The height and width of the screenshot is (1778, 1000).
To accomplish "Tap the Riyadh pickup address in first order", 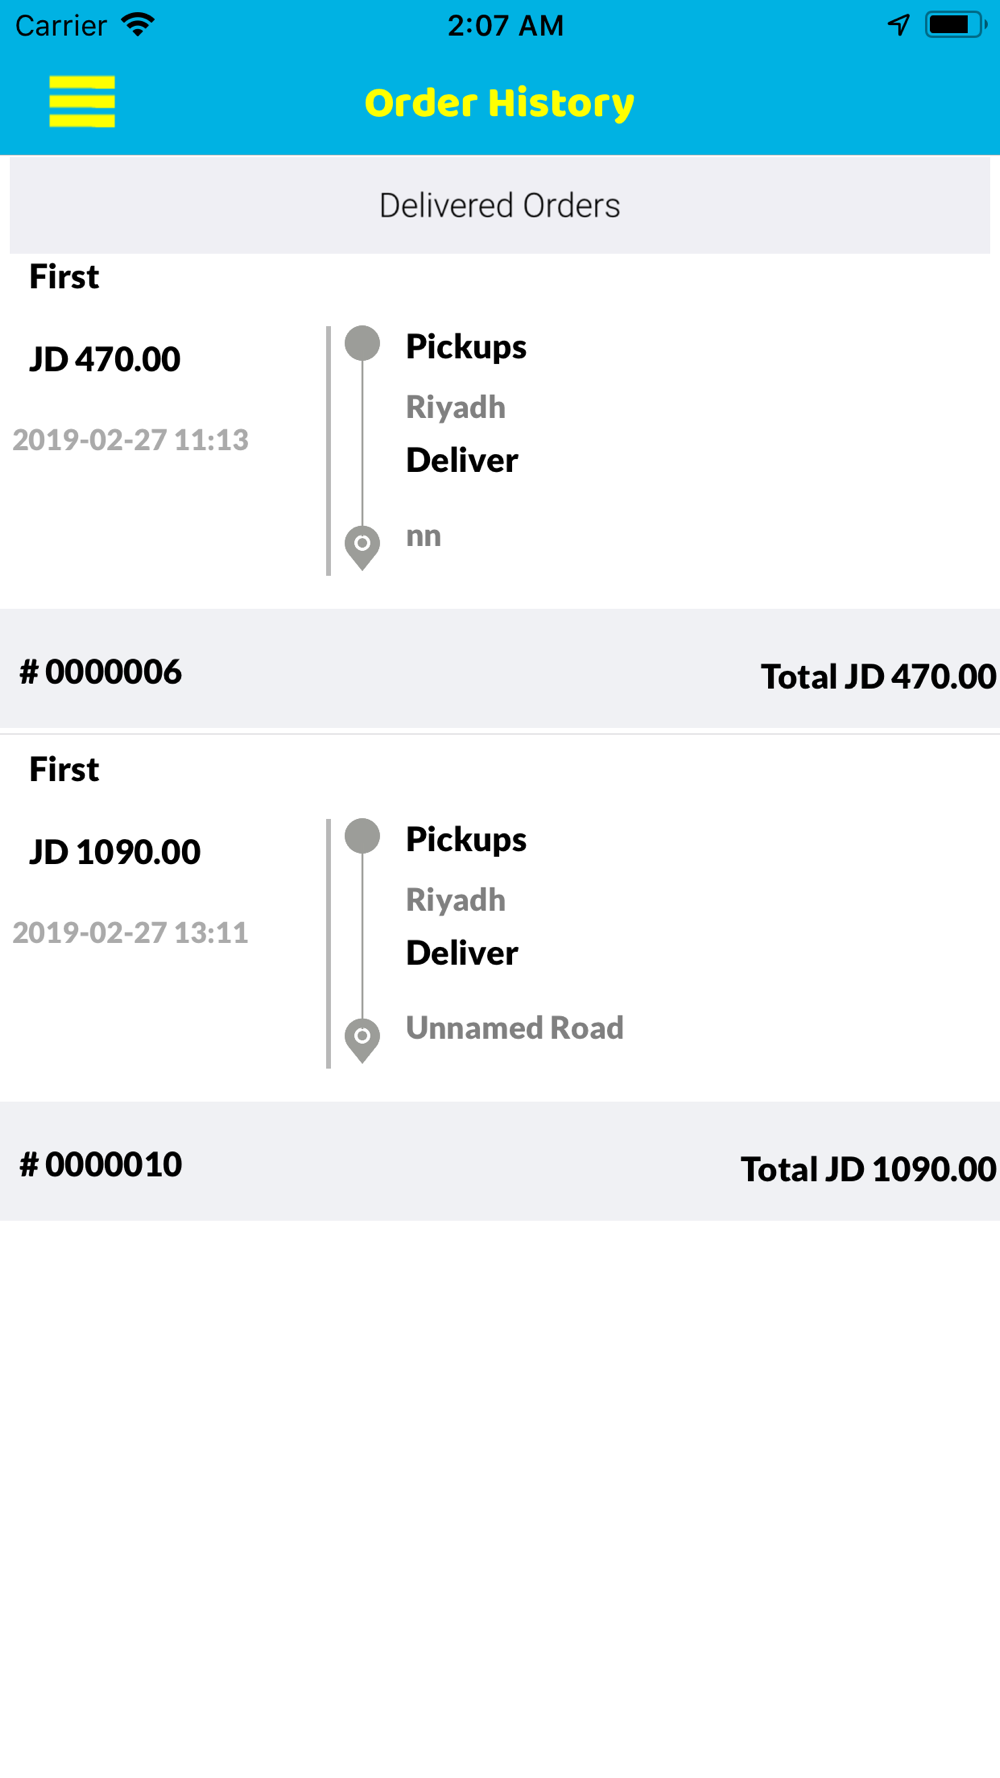I will coord(456,407).
